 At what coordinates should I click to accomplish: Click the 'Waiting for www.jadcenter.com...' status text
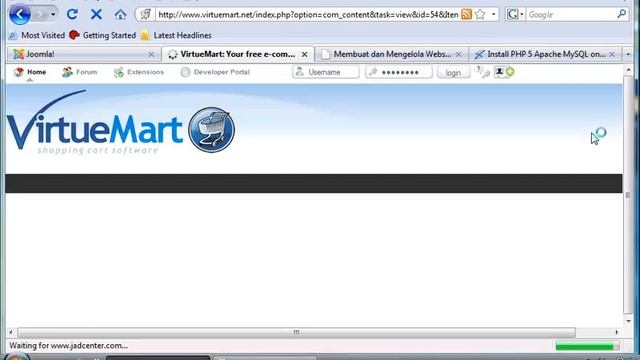pos(69,346)
